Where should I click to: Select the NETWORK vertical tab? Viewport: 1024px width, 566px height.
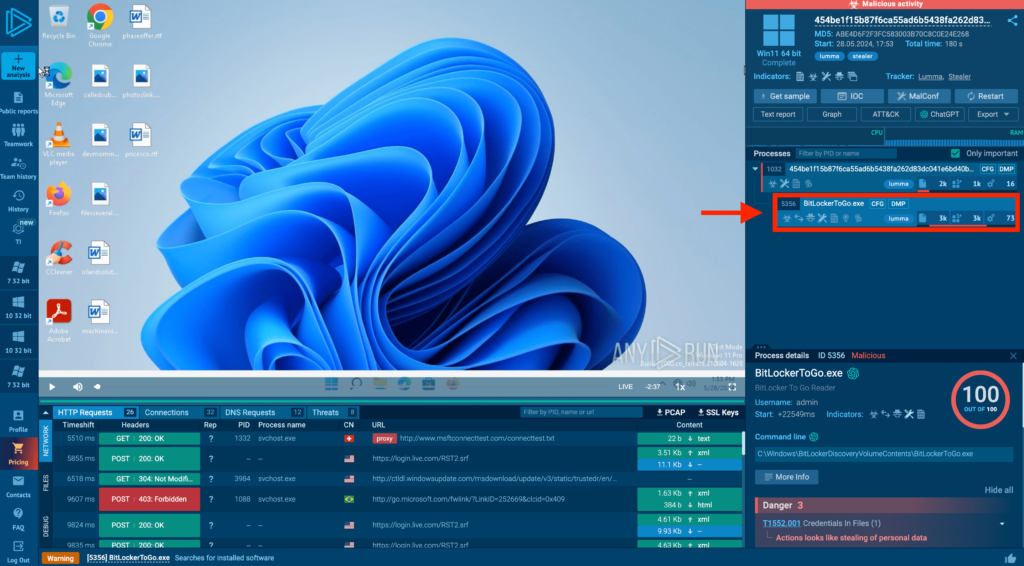(x=46, y=440)
